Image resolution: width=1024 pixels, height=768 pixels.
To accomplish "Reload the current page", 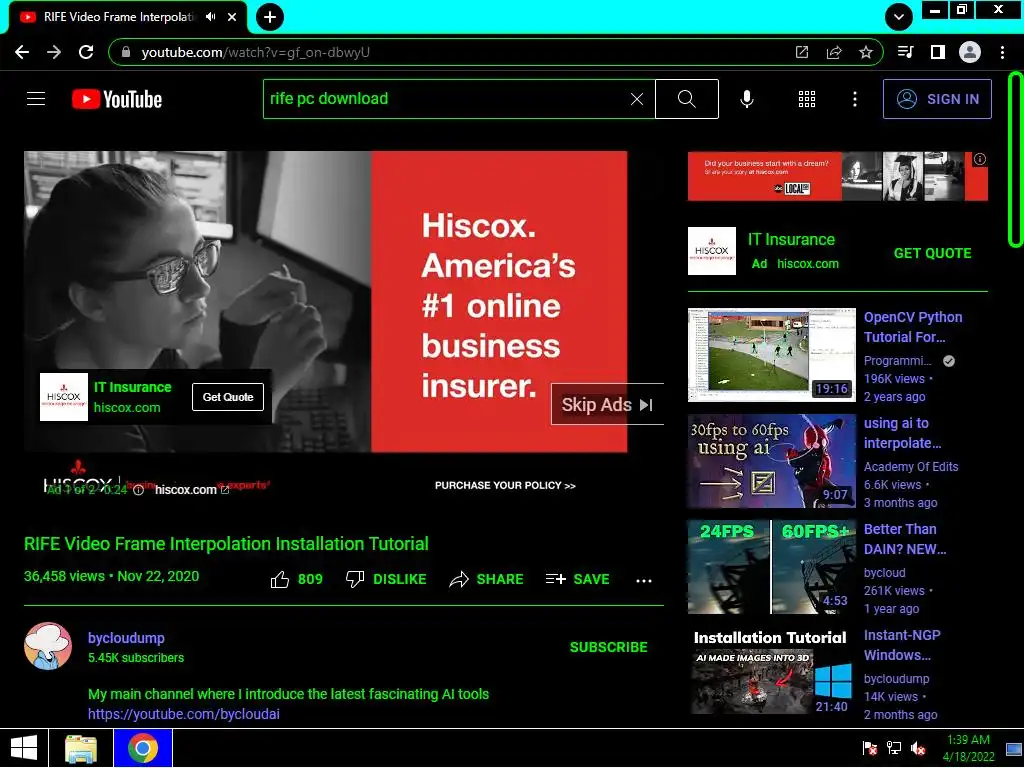I will [86, 52].
